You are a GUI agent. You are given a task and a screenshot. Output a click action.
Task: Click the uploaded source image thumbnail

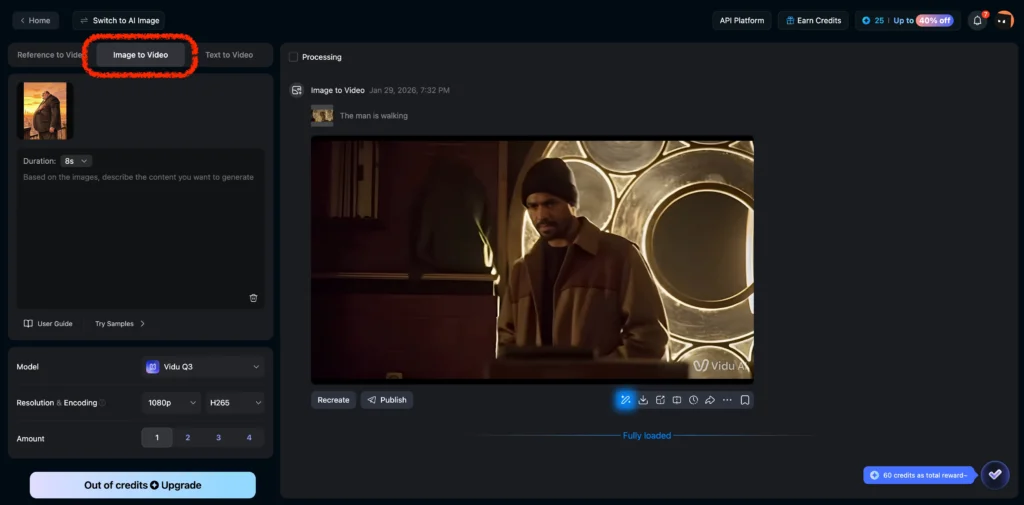[x=45, y=110]
